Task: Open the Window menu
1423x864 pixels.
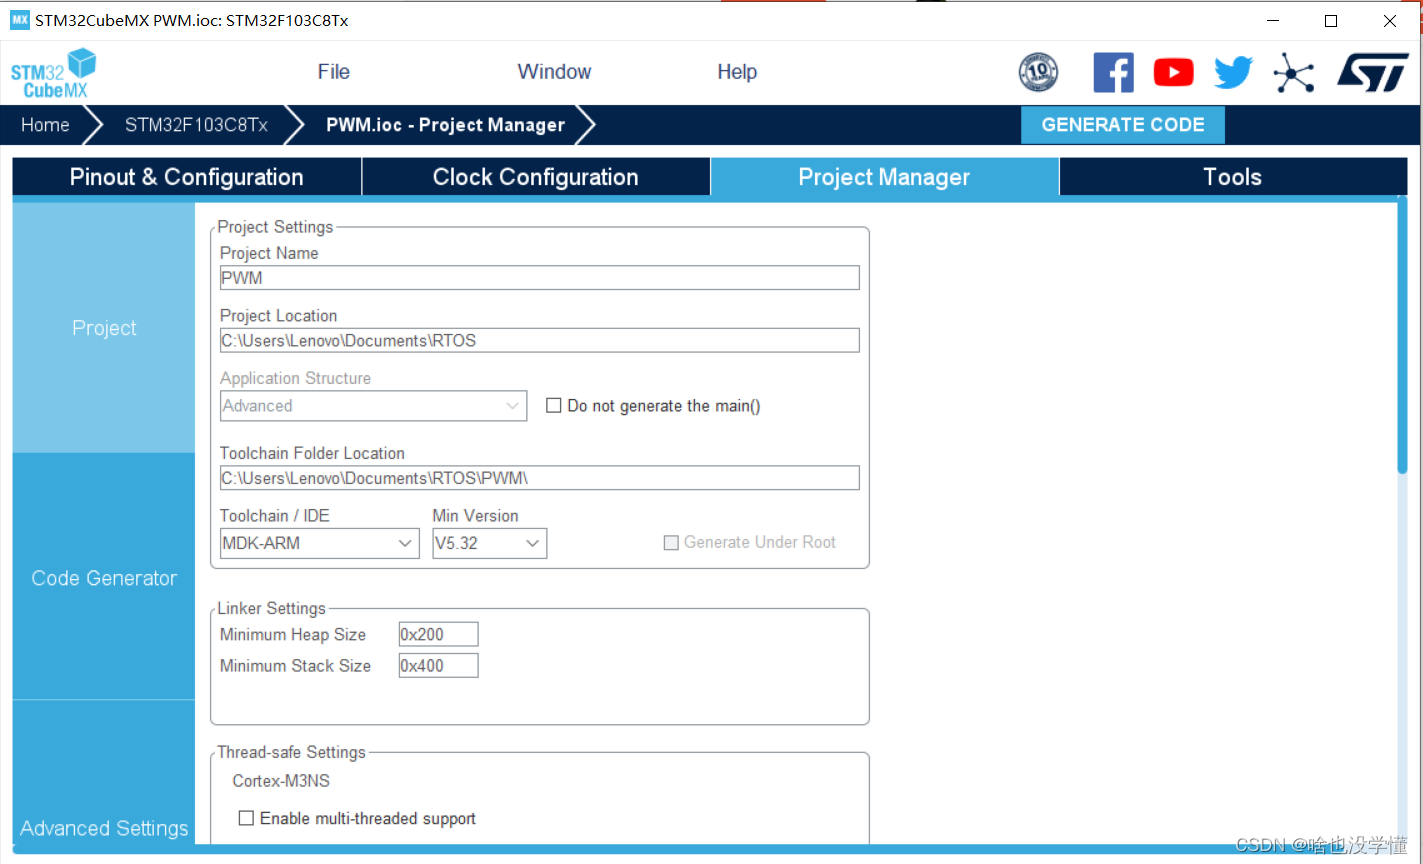Action: (x=554, y=72)
